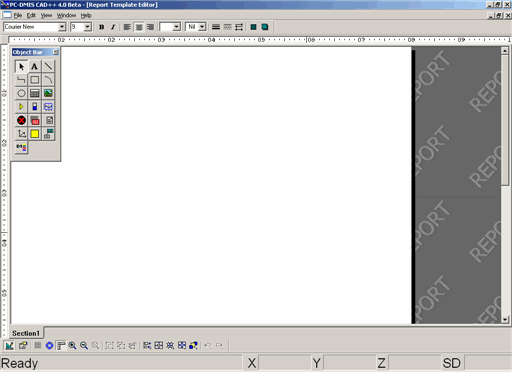This screenshot has width=512, height=372.
Task: Open the font name dropdown (Courier New)
Action: pyautogui.click(x=62, y=27)
